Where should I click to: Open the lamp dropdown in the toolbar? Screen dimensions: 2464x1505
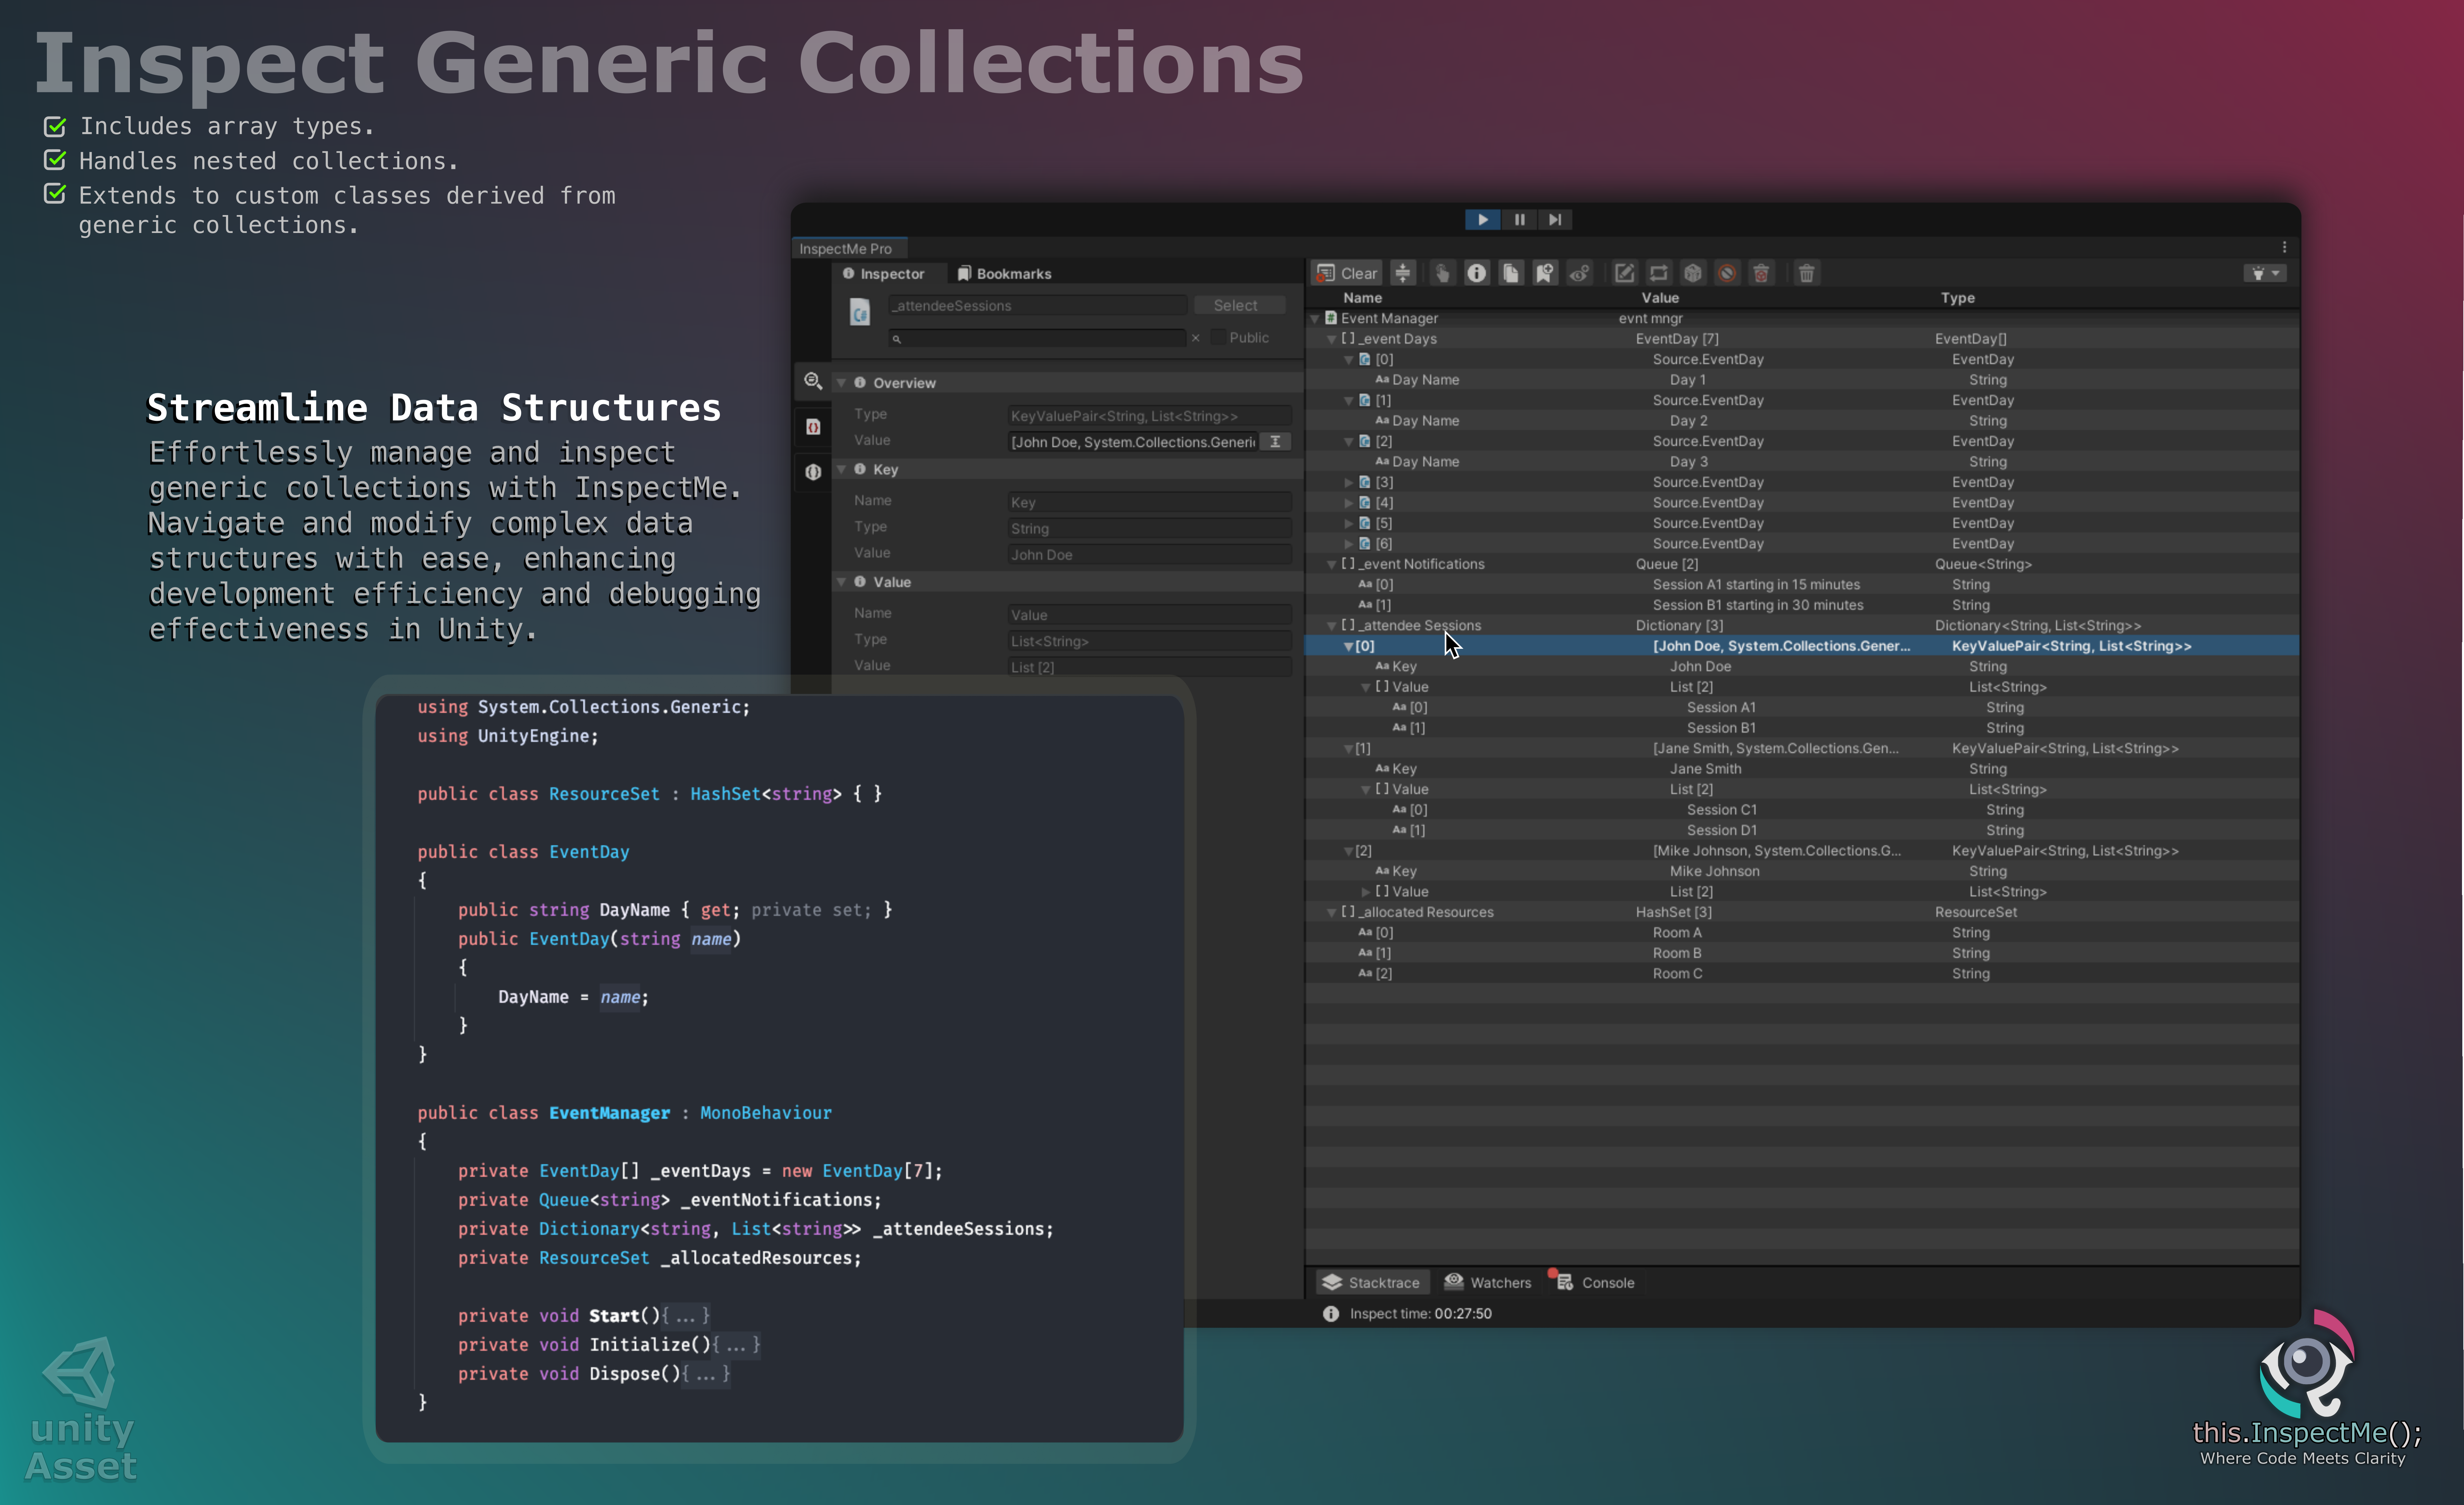tap(2265, 273)
